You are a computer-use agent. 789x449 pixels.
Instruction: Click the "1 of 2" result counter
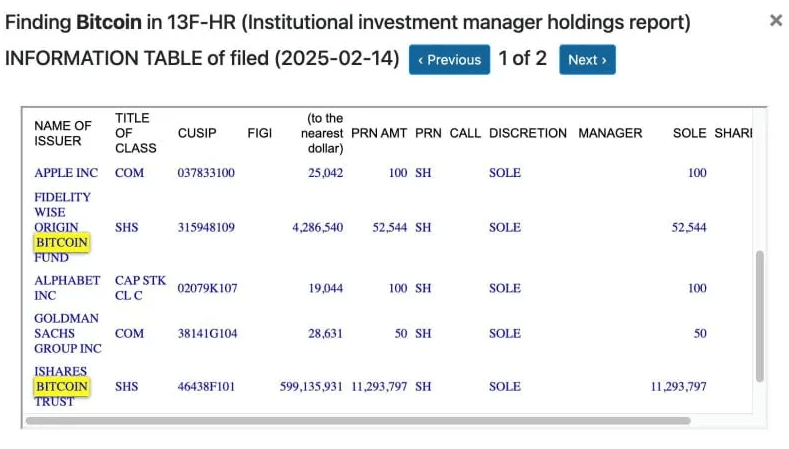[523, 59]
